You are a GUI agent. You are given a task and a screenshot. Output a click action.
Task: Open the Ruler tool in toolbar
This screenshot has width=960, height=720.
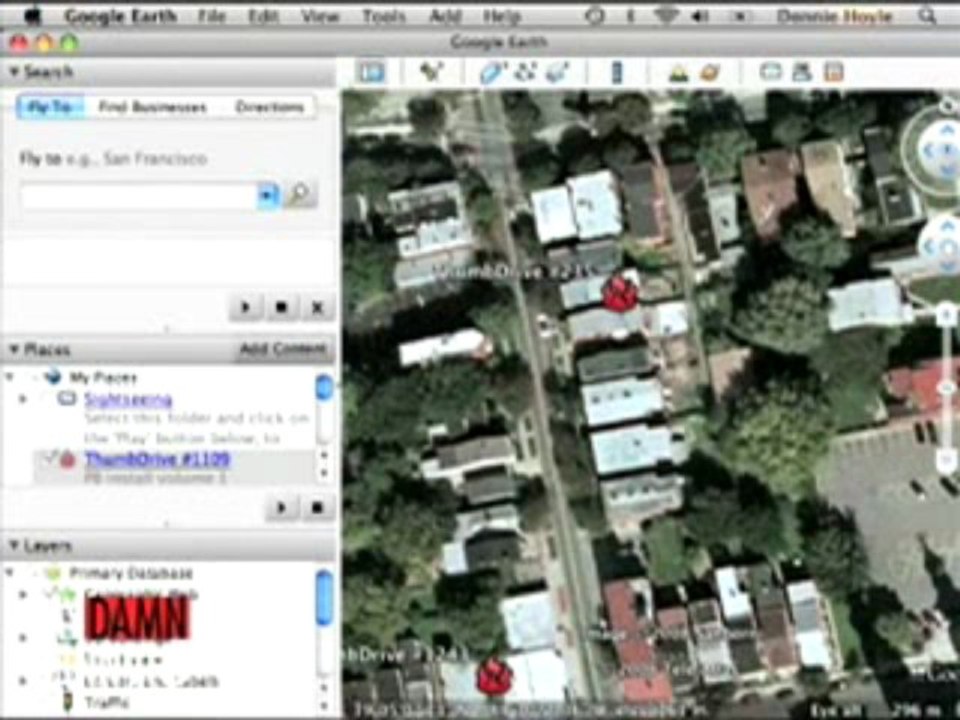pyautogui.click(x=617, y=72)
